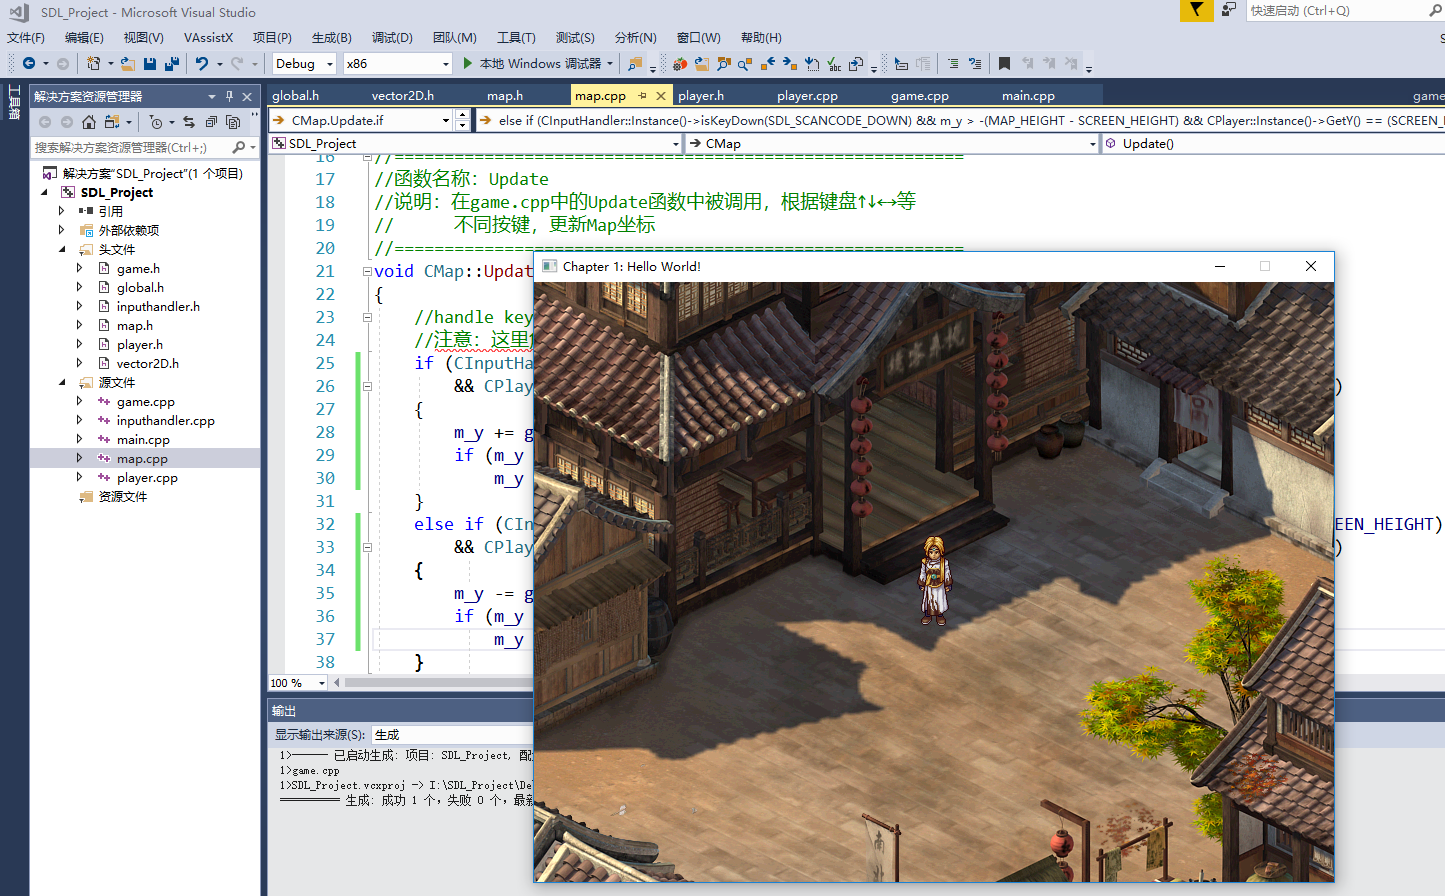This screenshot has height=896, width=1445.
Task: Save the current file with floppy icon
Action: point(150,64)
